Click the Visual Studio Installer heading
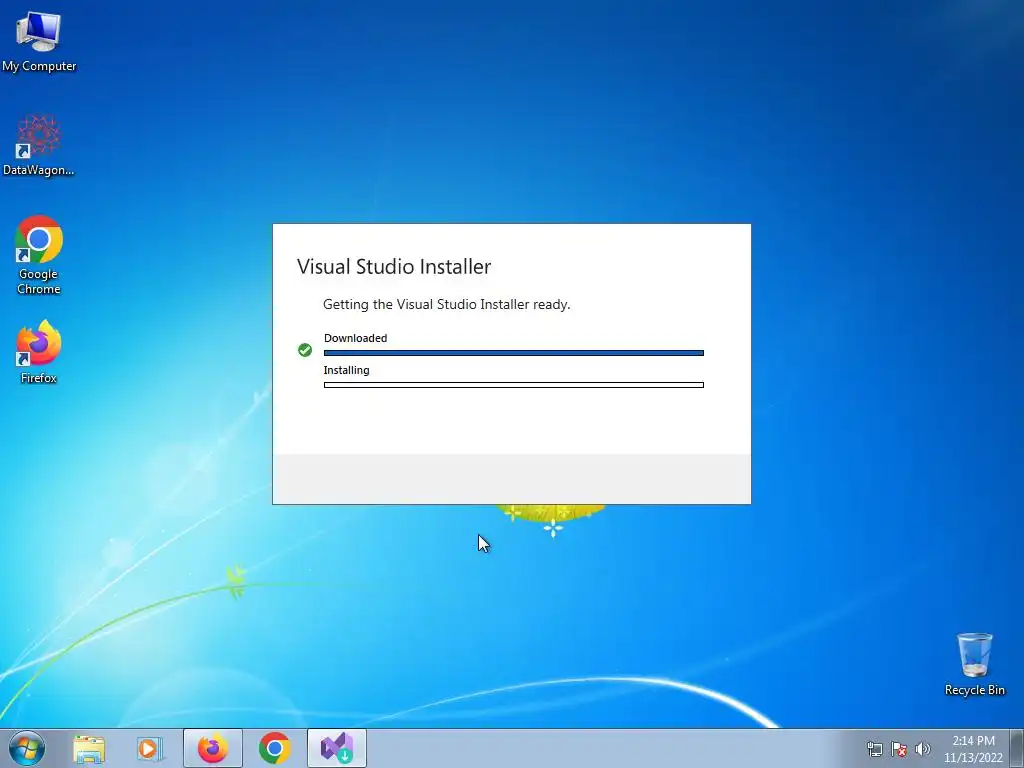 pos(394,266)
